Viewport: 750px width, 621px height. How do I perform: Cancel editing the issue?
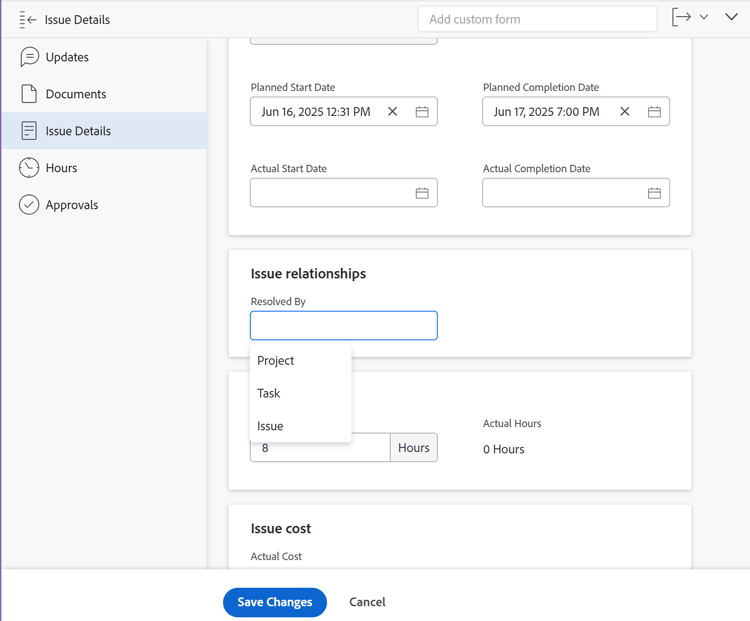[x=367, y=602]
